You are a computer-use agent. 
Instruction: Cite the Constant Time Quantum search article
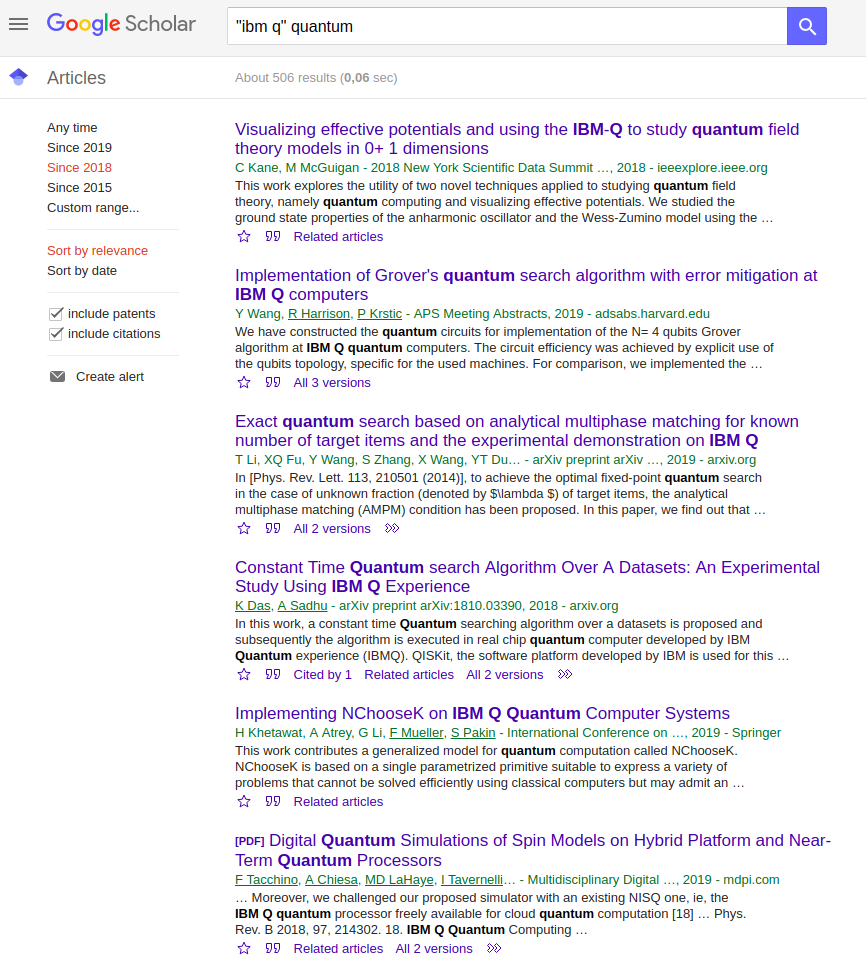[x=273, y=674]
